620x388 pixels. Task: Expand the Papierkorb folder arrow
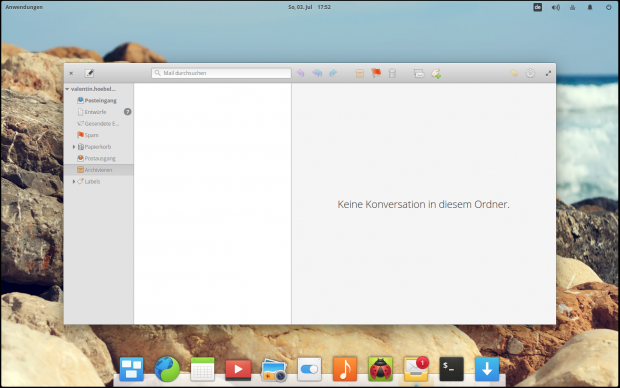74,147
